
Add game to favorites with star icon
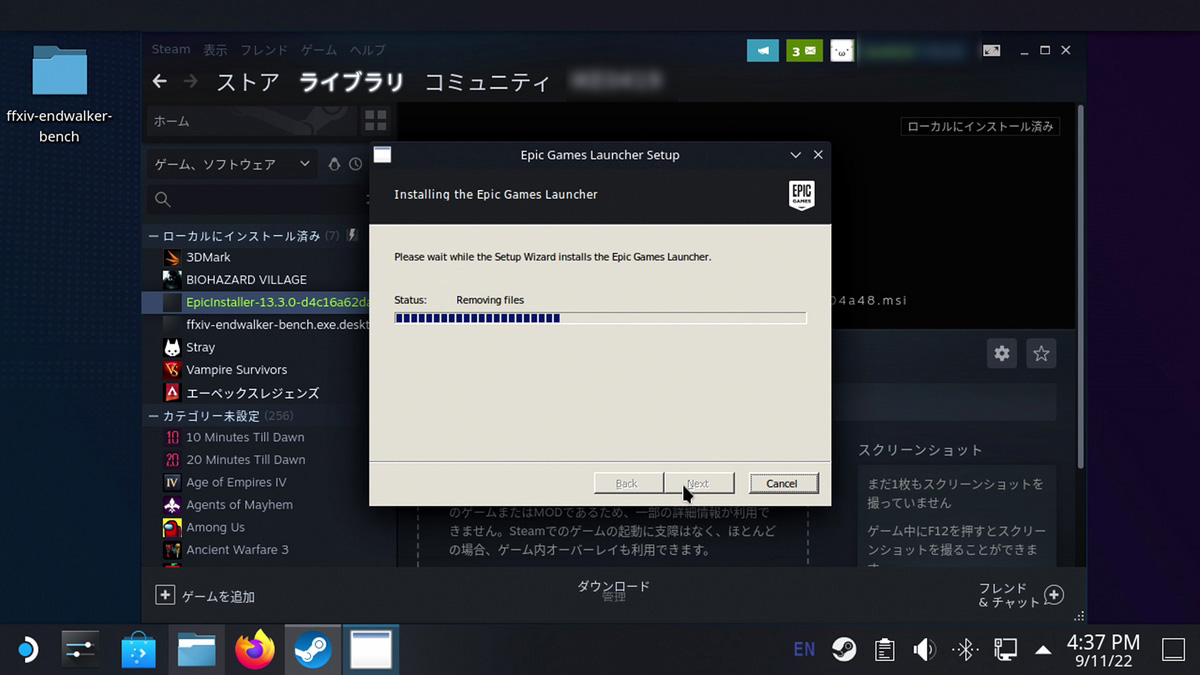click(x=1042, y=353)
